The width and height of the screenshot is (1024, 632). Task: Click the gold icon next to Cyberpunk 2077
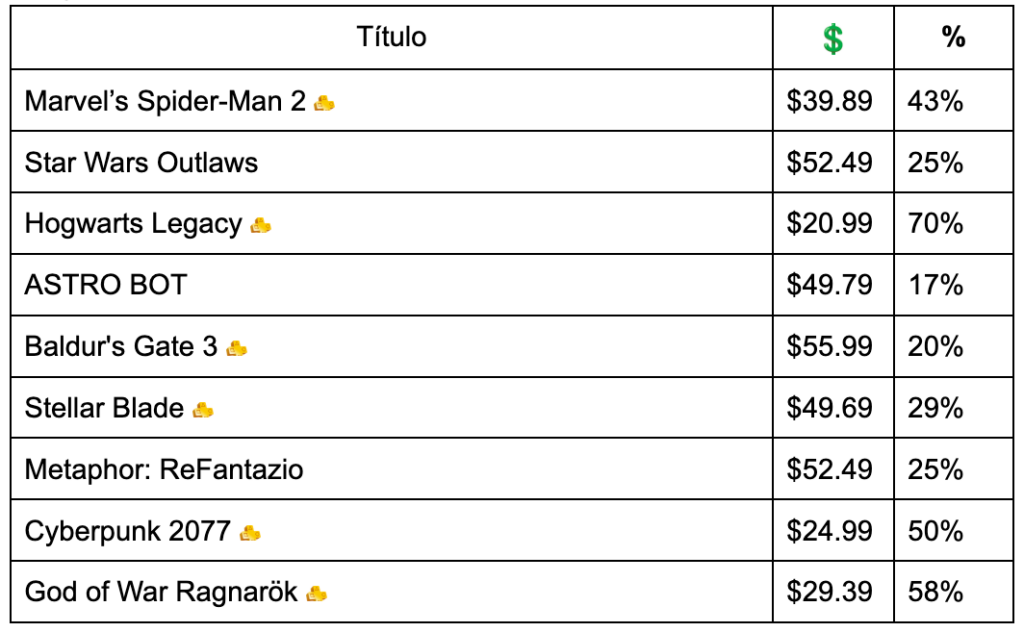coord(250,533)
